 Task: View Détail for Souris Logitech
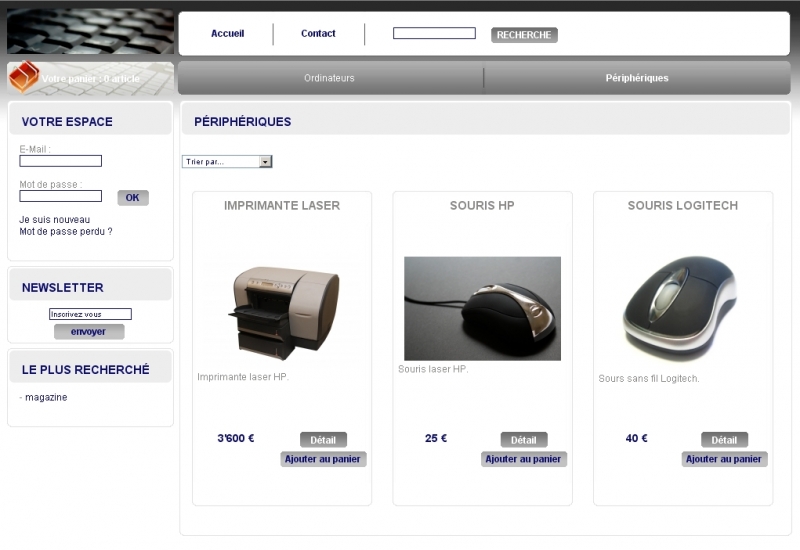tap(724, 440)
